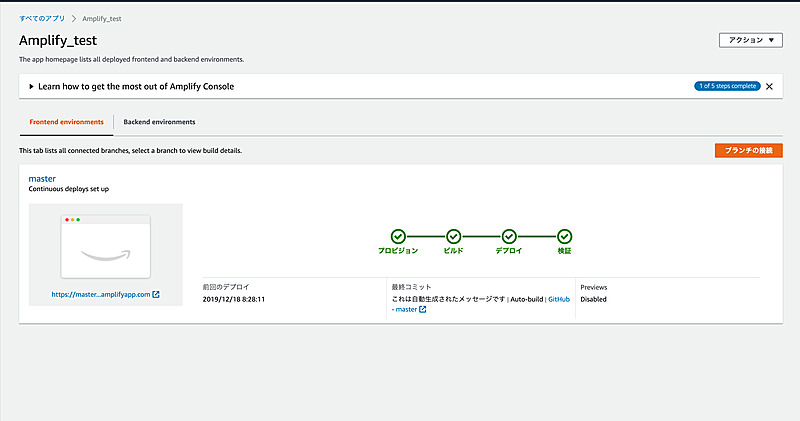
Task: Click the Auto-build commit label
Action: [526, 299]
